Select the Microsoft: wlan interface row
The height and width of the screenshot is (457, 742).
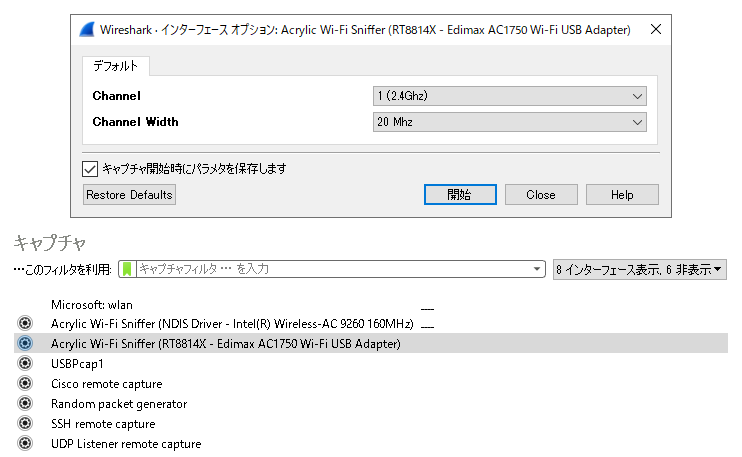[371, 305]
